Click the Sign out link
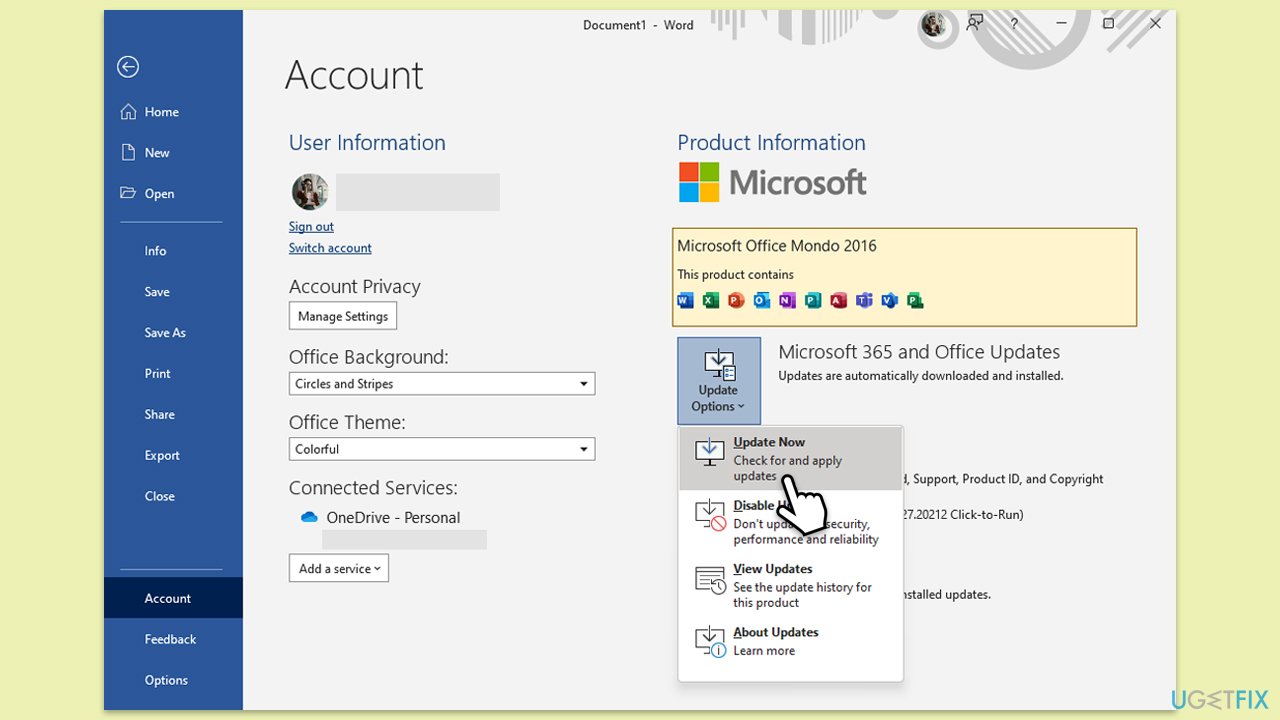Image resolution: width=1280 pixels, height=720 pixels. coord(311,227)
